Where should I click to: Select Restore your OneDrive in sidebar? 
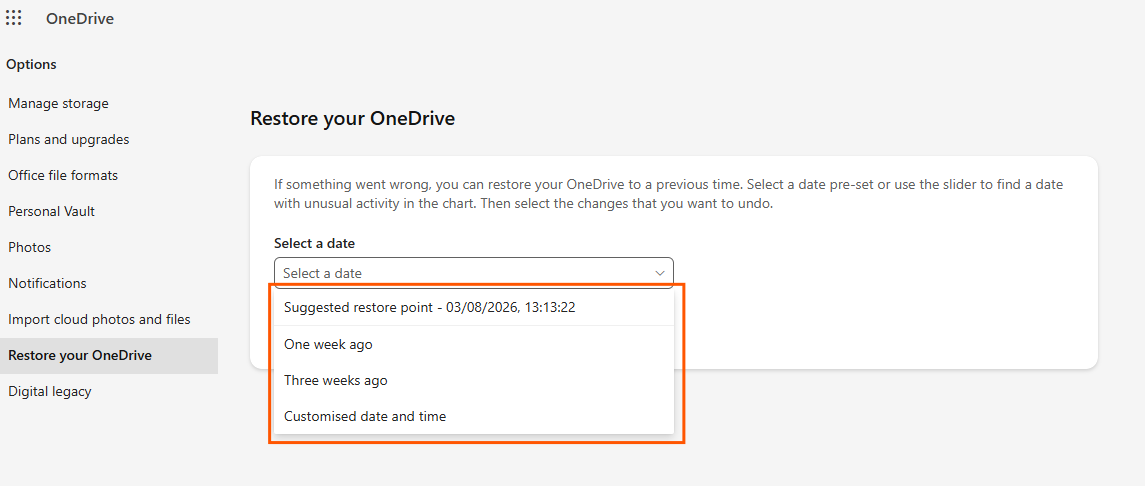pyautogui.click(x=109, y=355)
